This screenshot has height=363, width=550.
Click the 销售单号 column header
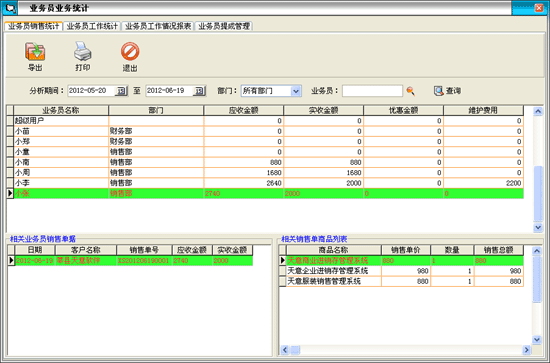coord(144,250)
